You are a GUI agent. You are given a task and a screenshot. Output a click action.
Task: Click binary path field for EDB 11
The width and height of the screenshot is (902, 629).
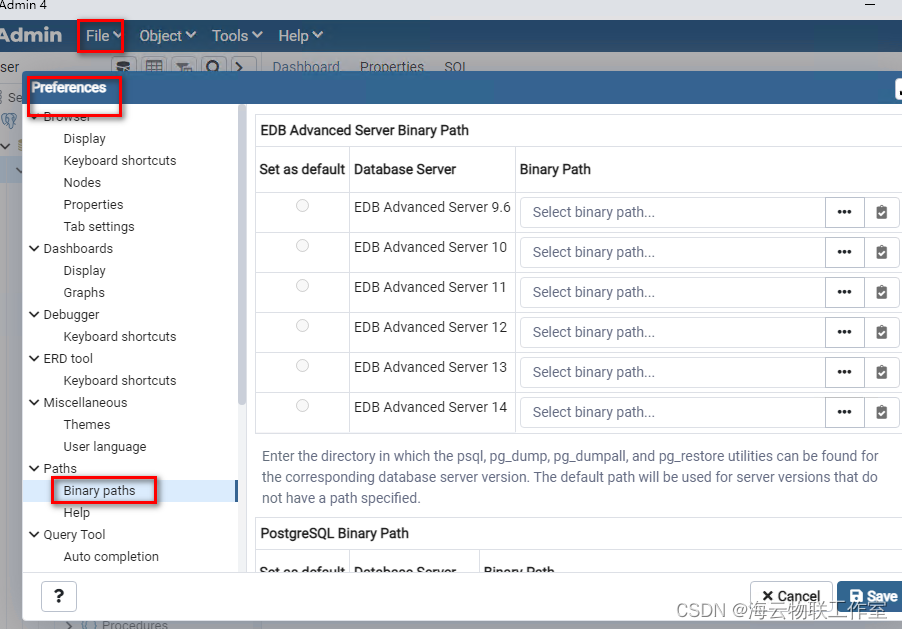coord(672,292)
